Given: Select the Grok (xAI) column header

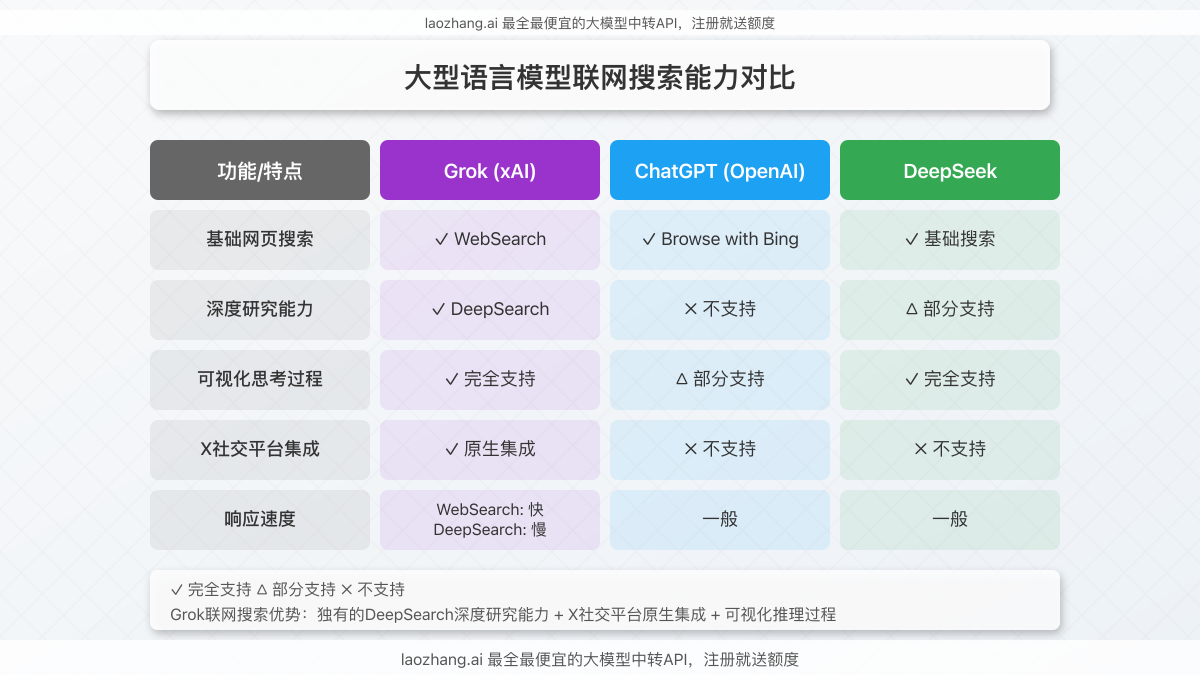Looking at the screenshot, I should (490, 170).
